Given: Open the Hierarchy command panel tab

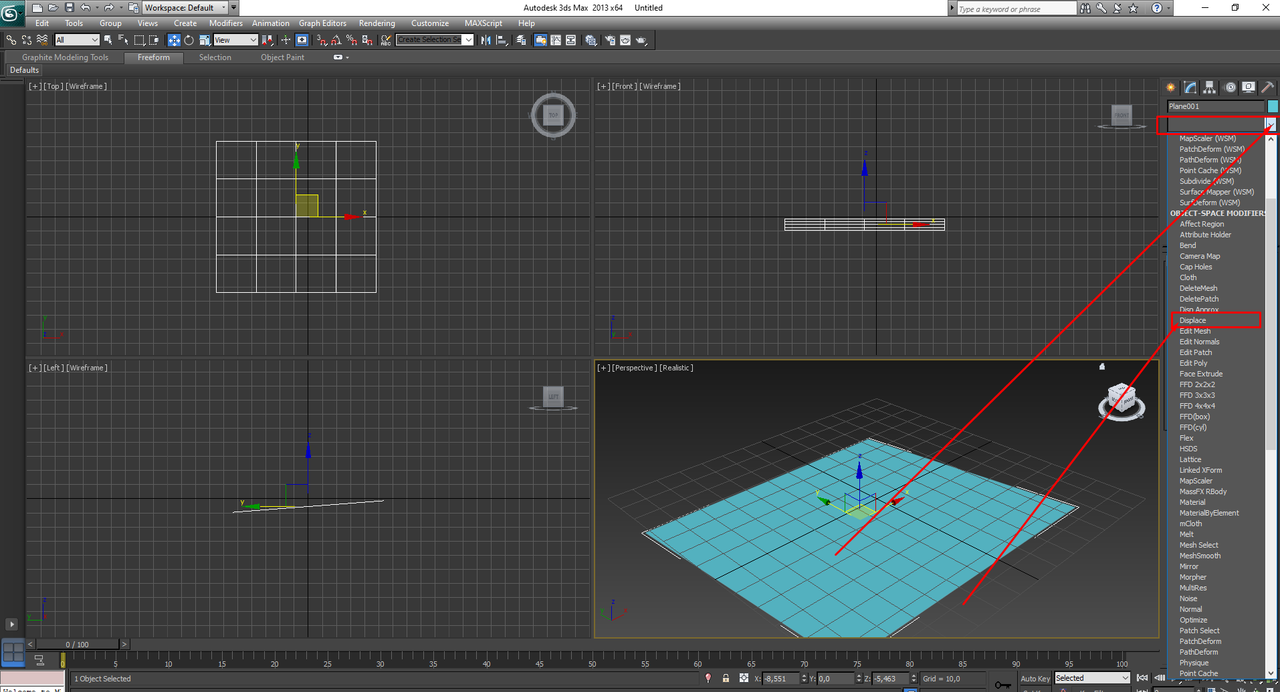Looking at the screenshot, I should tap(1210, 87).
